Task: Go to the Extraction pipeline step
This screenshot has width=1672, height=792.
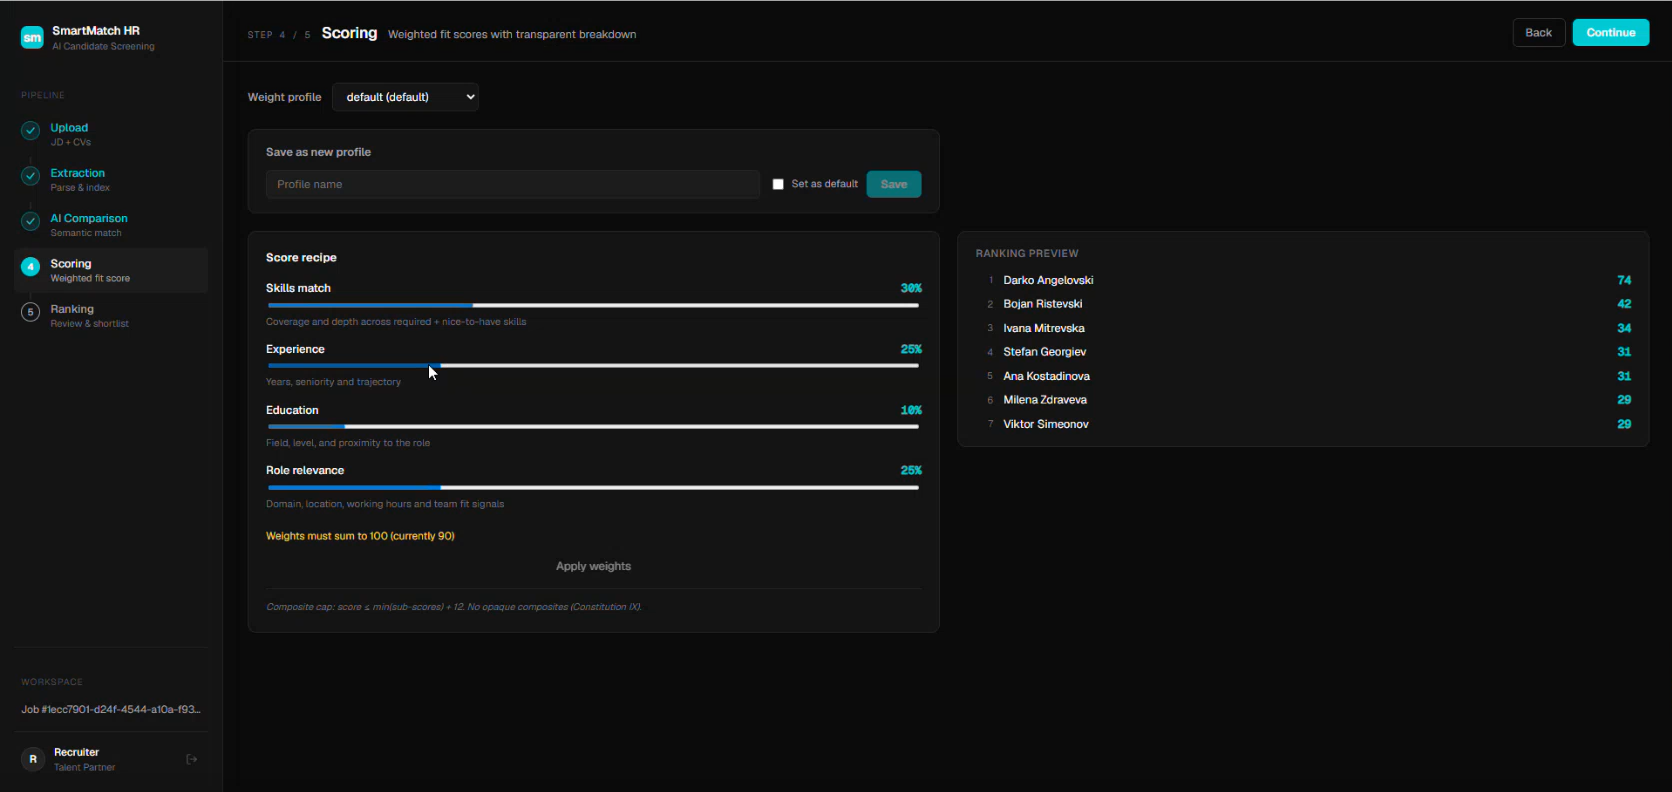Action: (111, 180)
